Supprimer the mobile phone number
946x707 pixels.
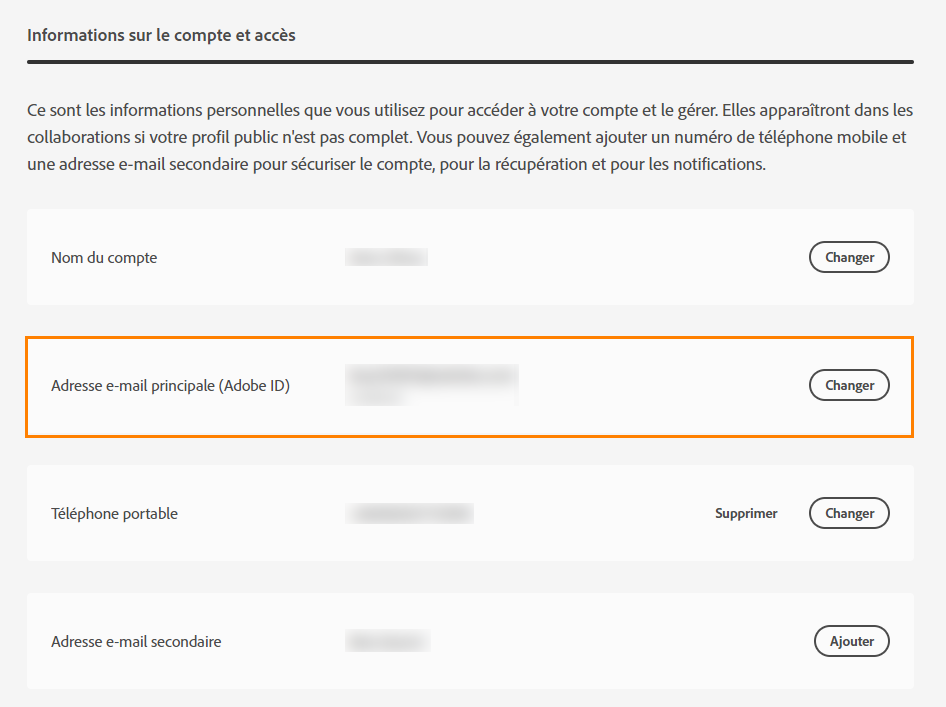746,513
